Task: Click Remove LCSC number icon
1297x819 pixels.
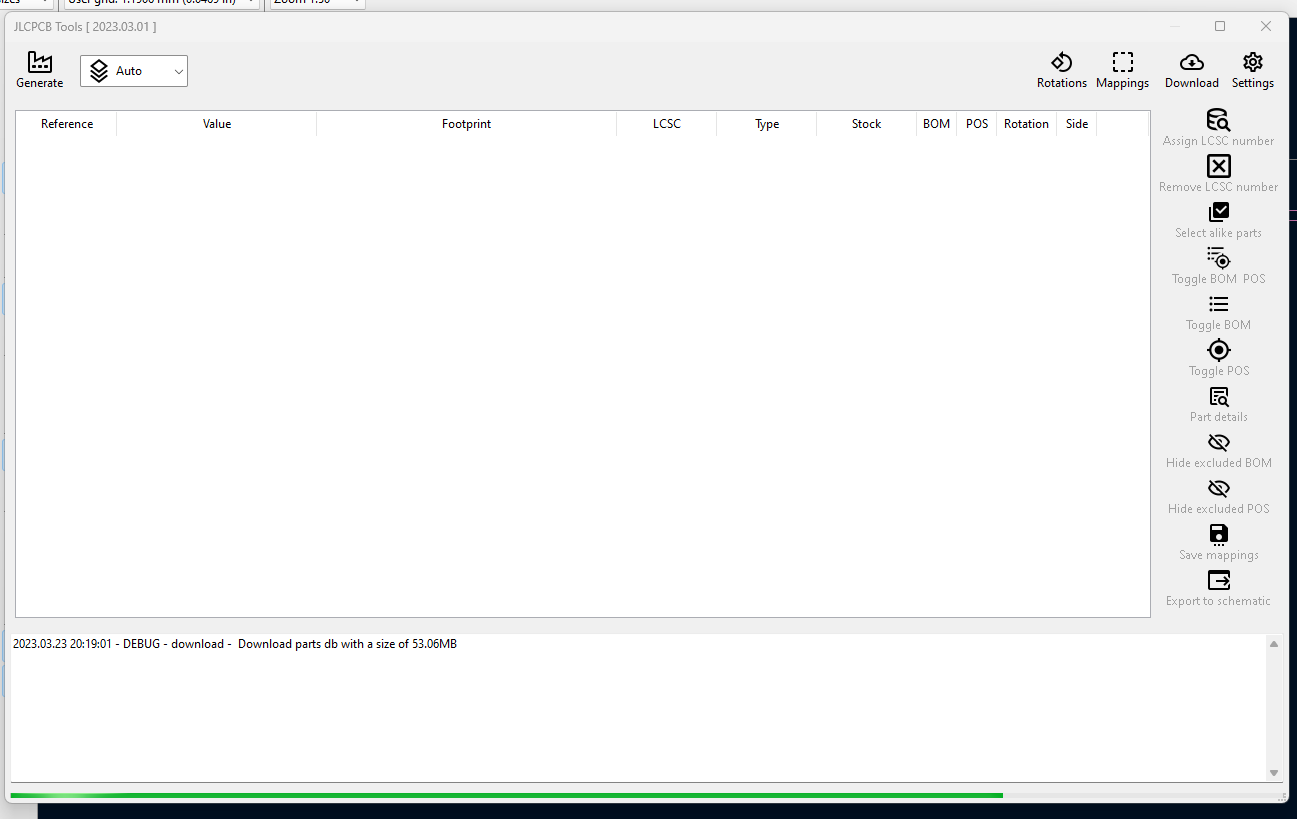Action: click(1219, 166)
